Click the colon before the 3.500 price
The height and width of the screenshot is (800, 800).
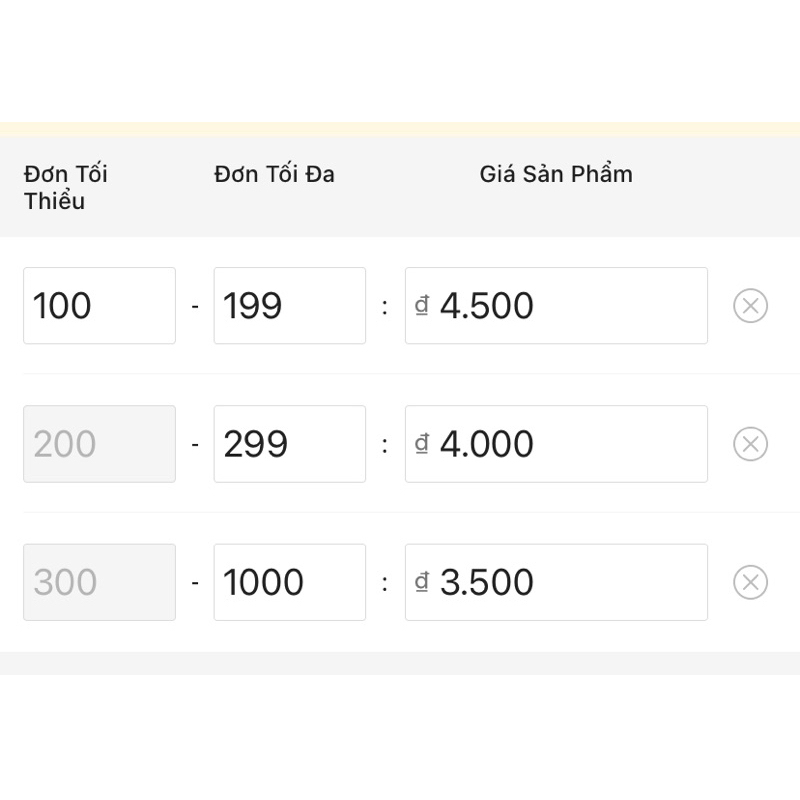tap(385, 582)
